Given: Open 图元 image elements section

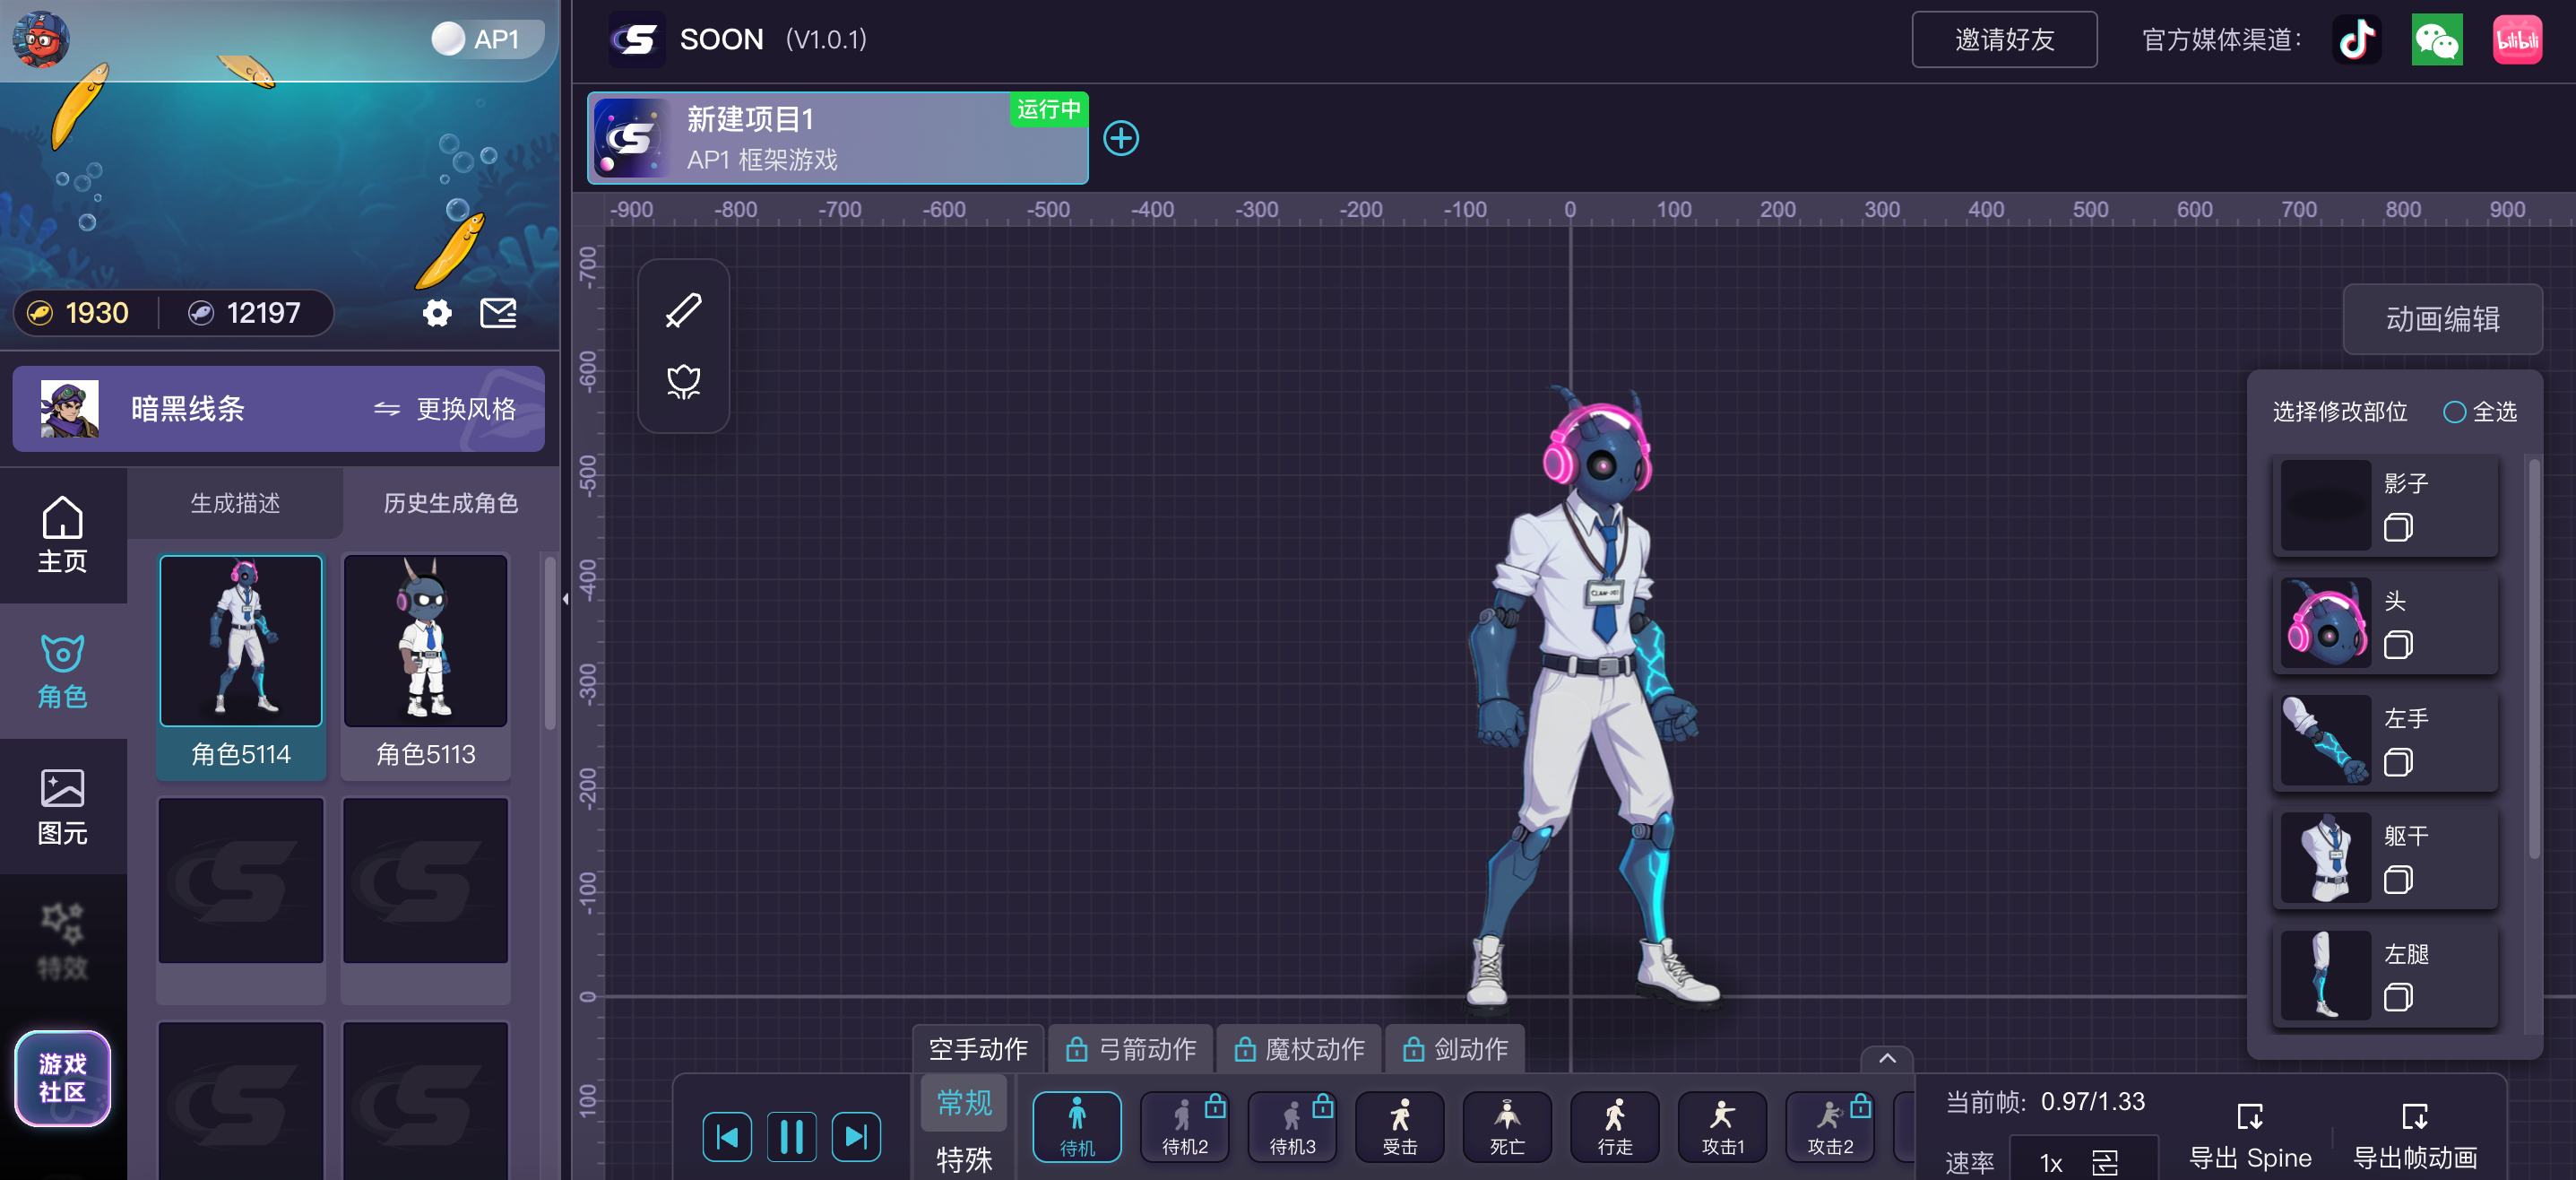Looking at the screenshot, I should (x=63, y=806).
